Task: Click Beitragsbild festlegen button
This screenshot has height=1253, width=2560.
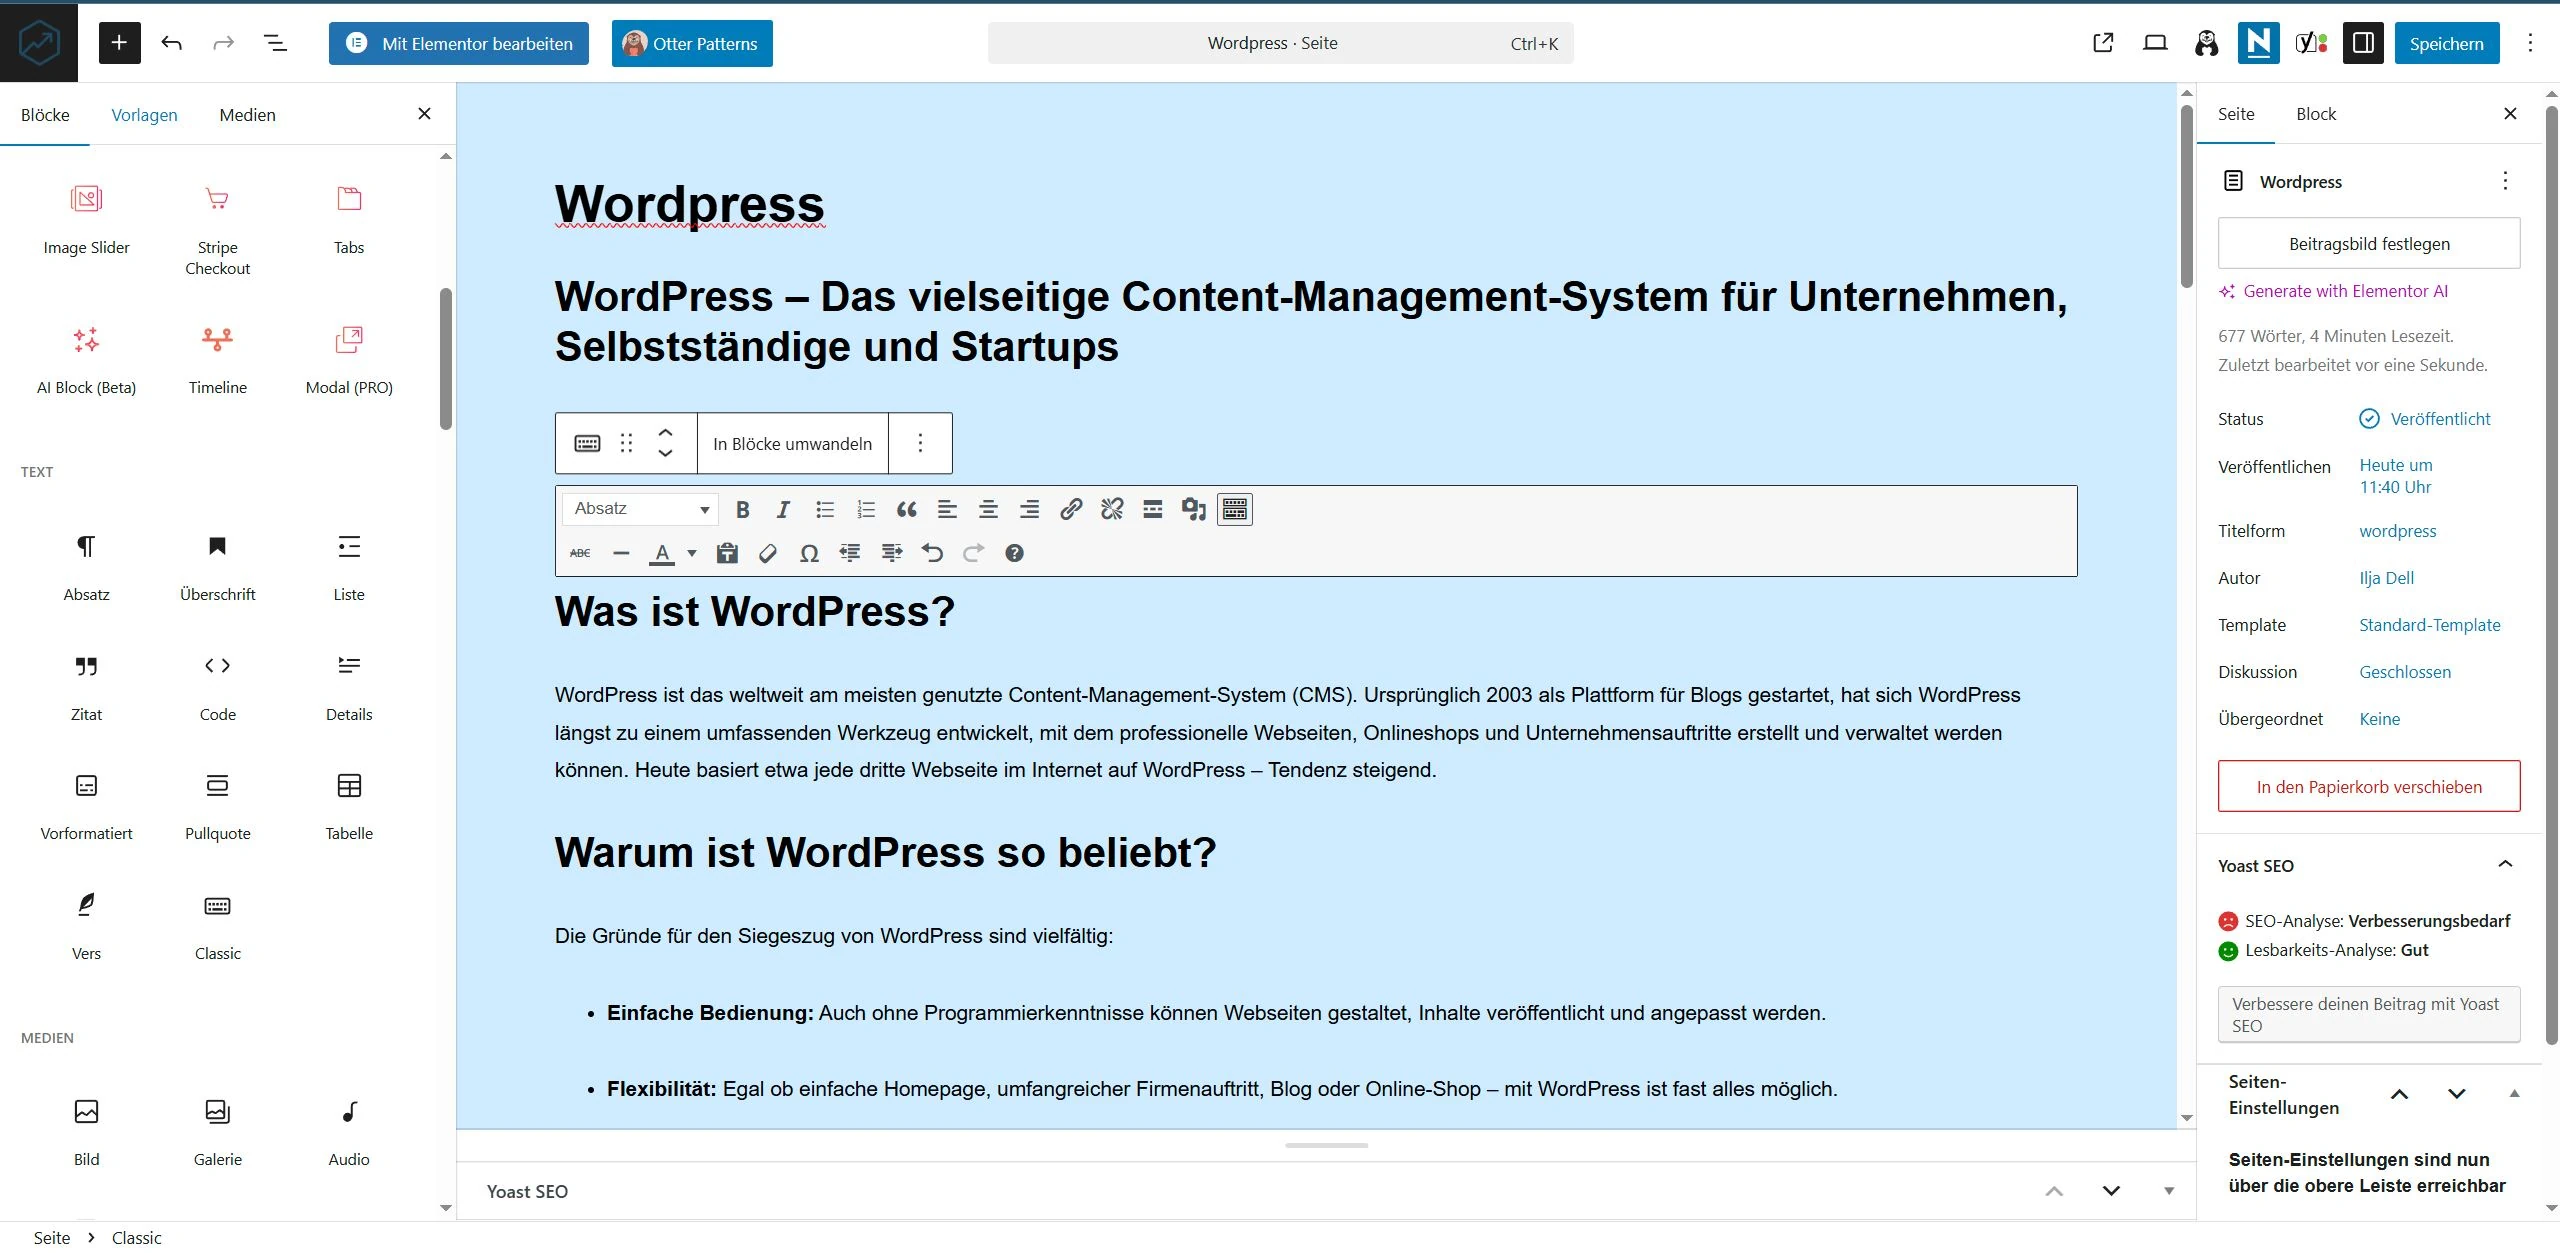Action: (x=2369, y=244)
